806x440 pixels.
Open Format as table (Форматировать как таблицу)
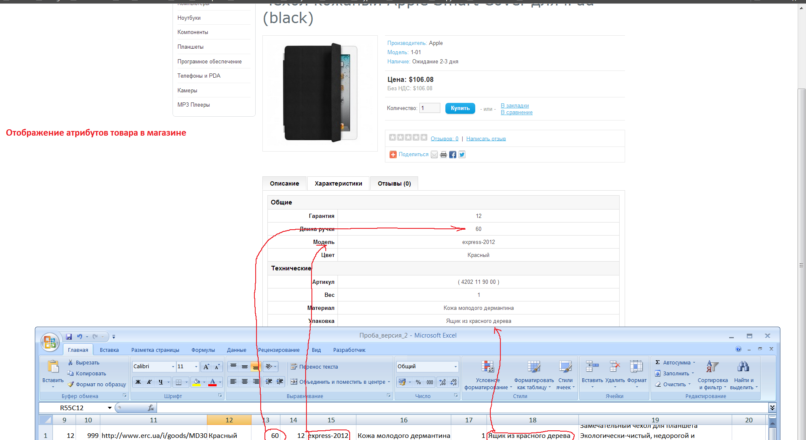tap(534, 375)
